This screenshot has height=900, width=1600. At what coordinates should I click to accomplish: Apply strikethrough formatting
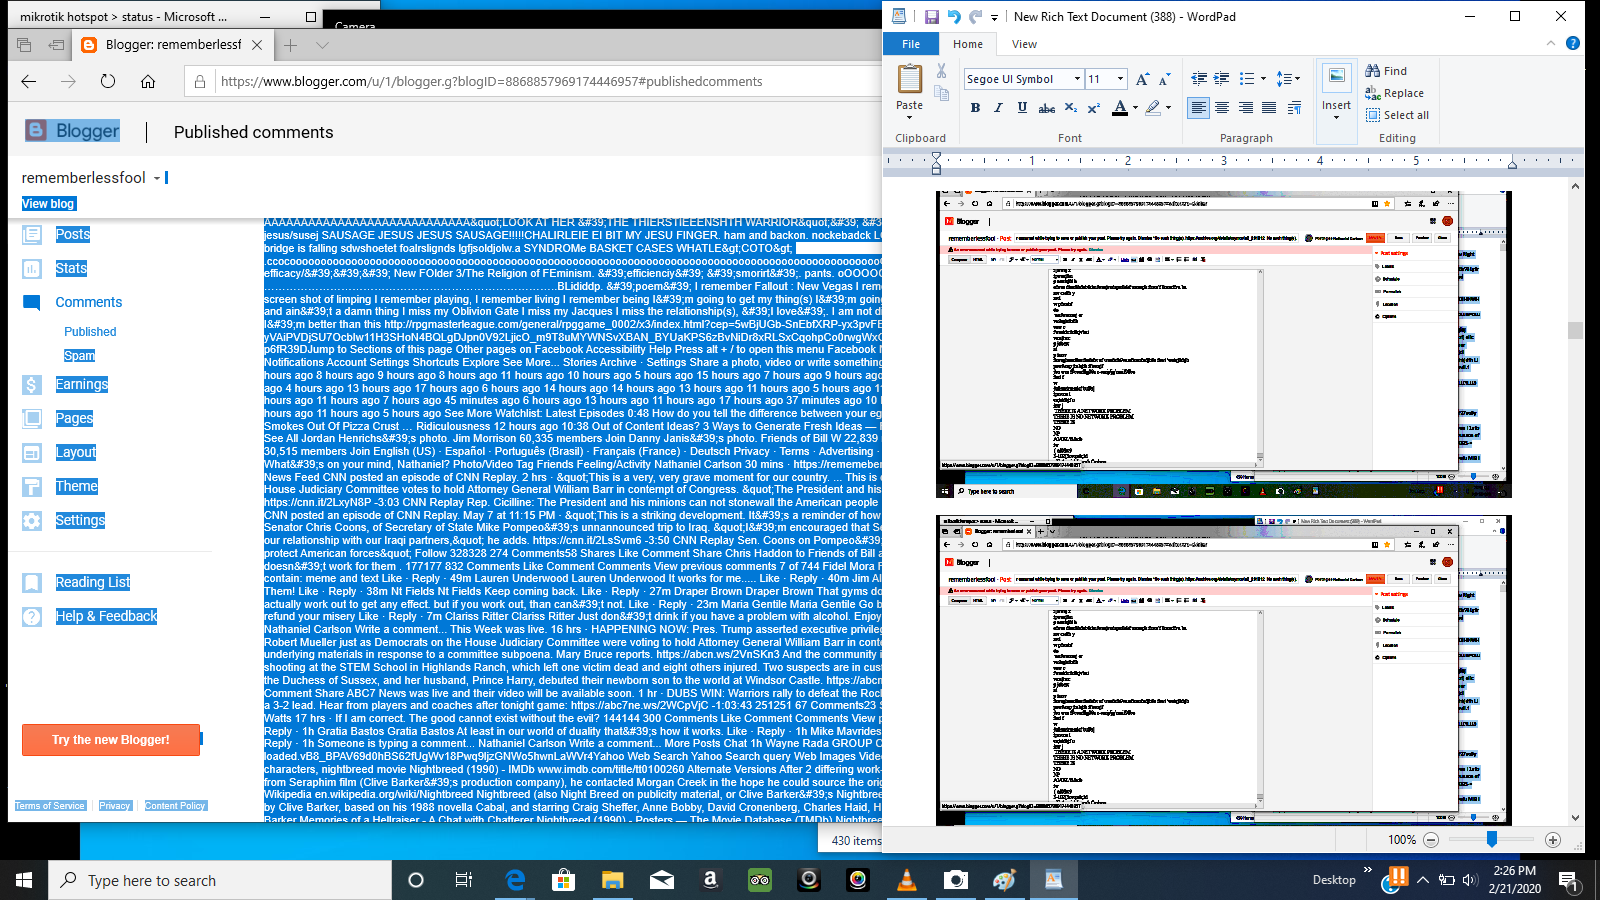click(x=1047, y=108)
